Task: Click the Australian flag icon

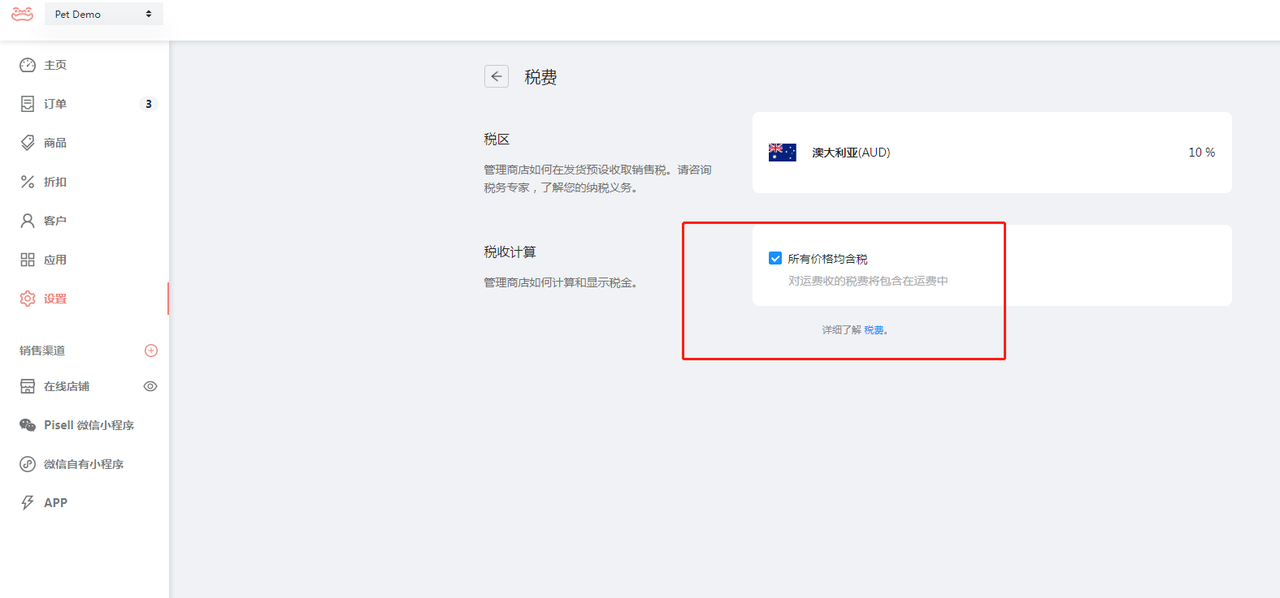Action: coord(782,152)
